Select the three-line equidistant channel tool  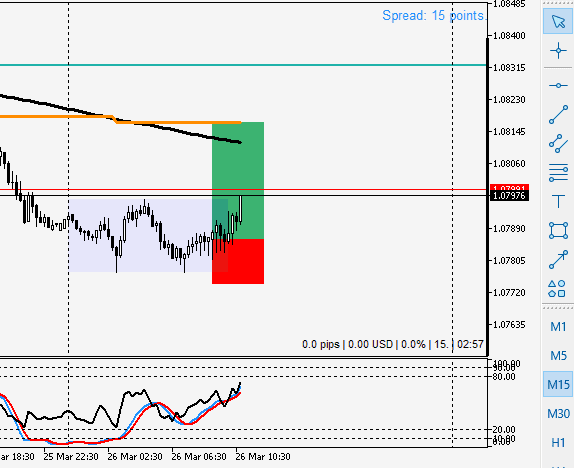pyautogui.click(x=558, y=172)
